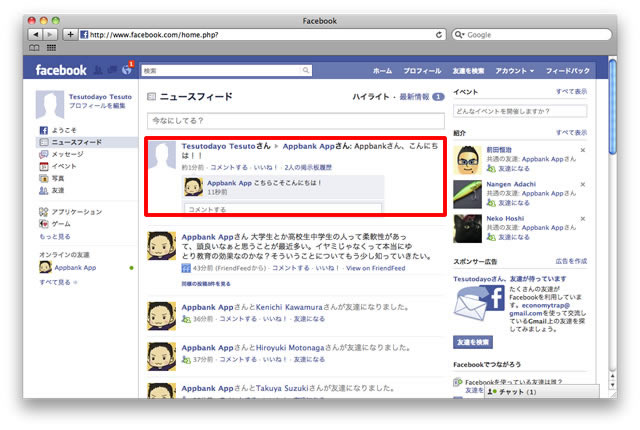Click the search magnifier in Facebook search
Image resolution: width=640 pixels, height=430 pixels.
tap(306, 70)
